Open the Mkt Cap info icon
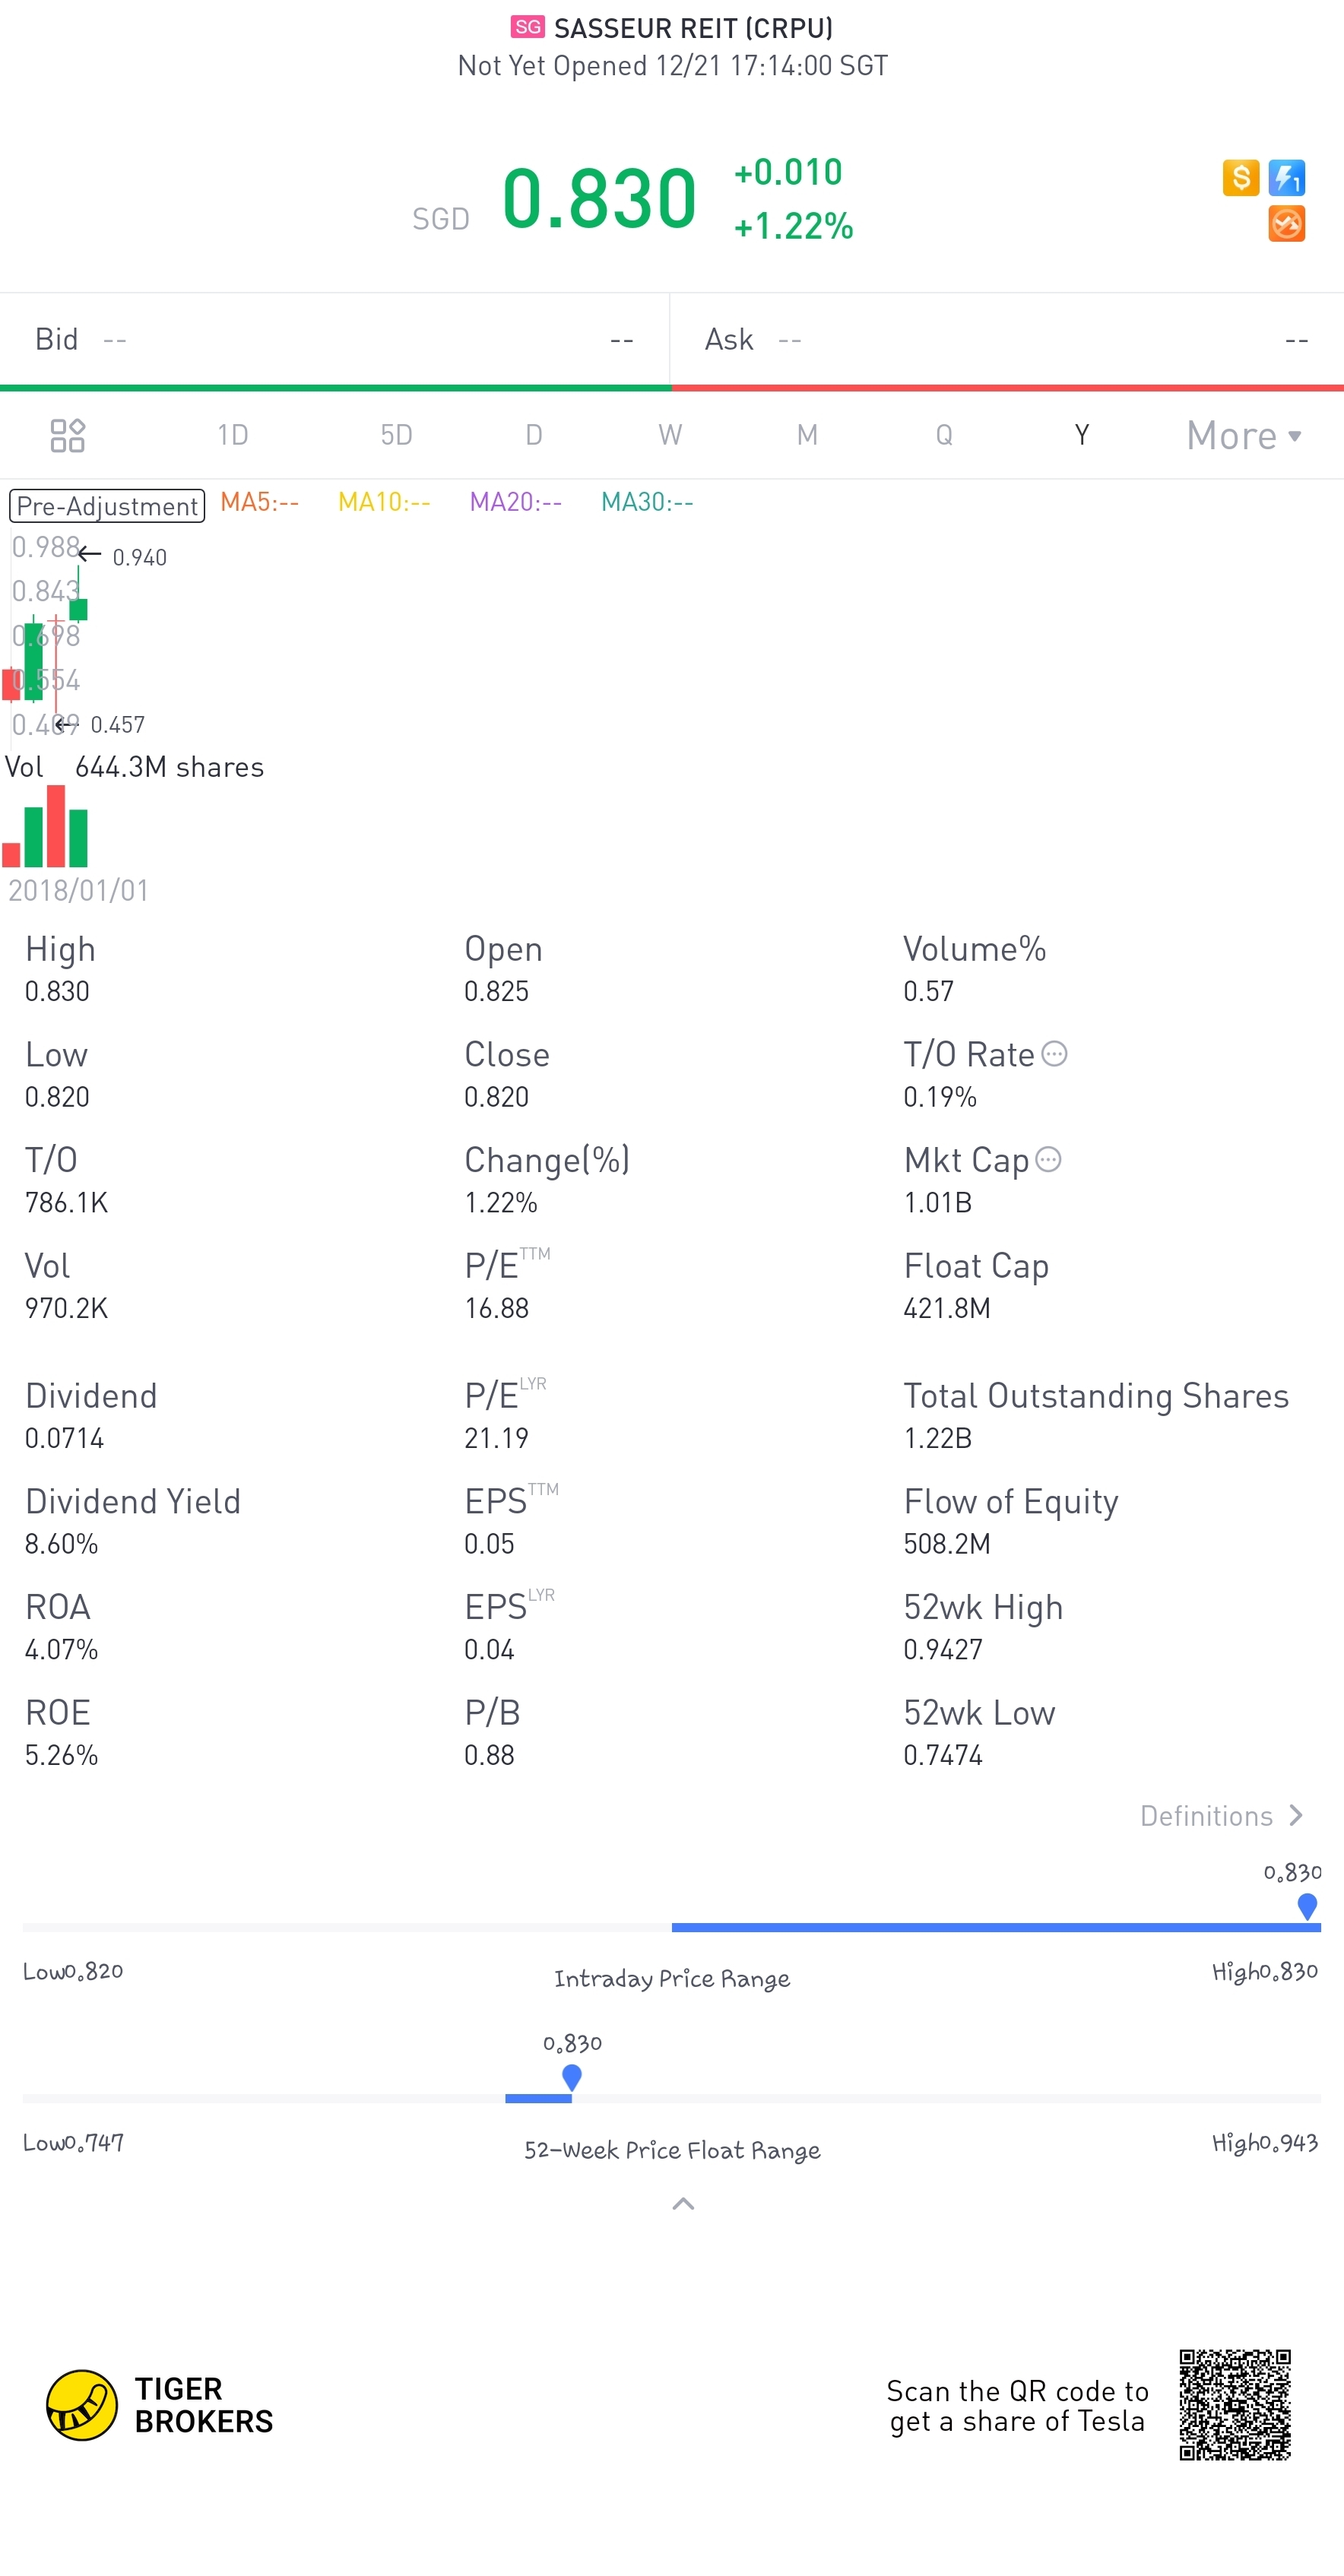Viewport: 1344px width, 2576px height. pos(1048,1159)
